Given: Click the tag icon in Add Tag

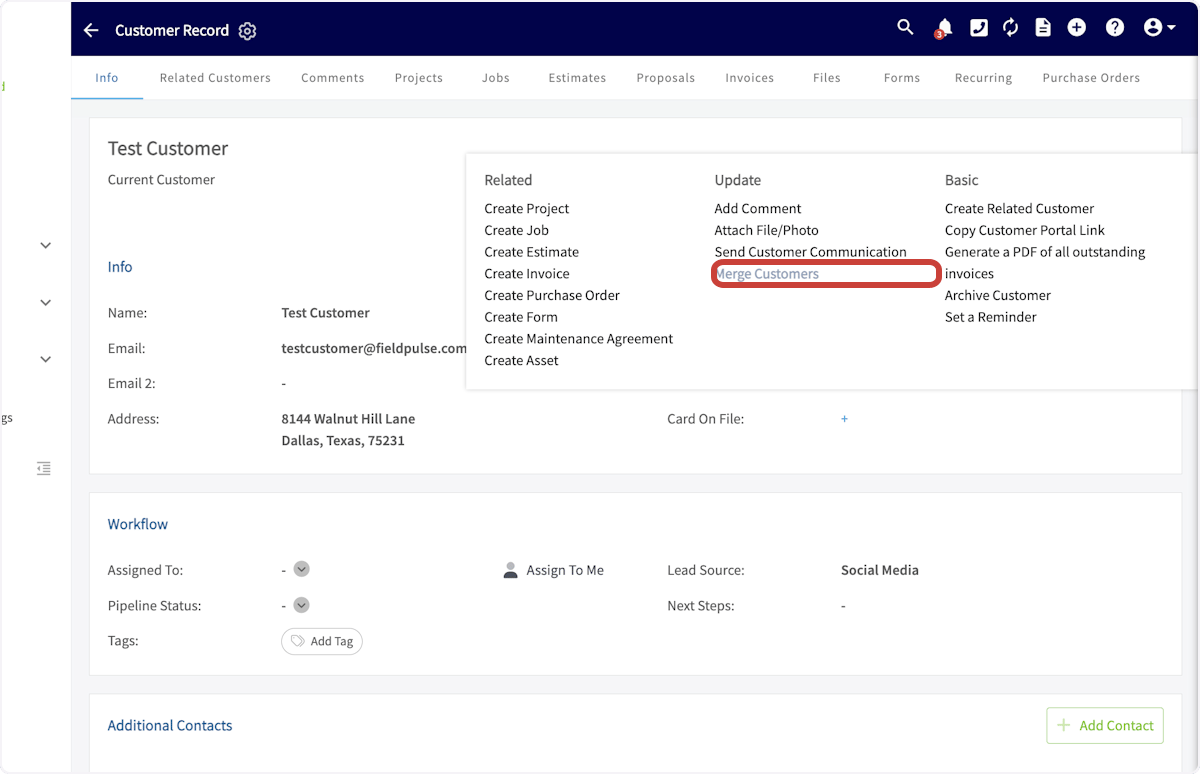Looking at the screenshot, I should pyautogui.click(x=298, y=641).
